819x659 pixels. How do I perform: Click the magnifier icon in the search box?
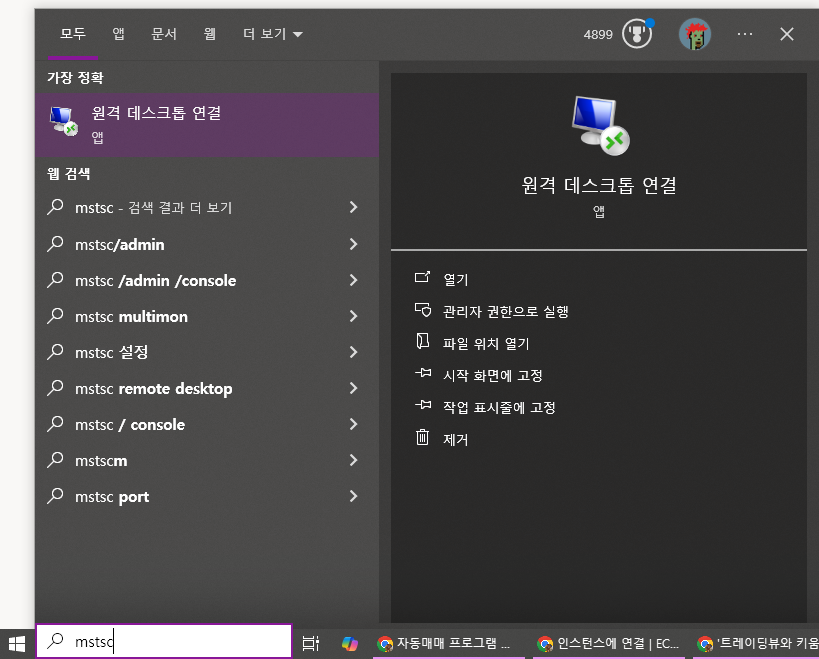point(55,640)
